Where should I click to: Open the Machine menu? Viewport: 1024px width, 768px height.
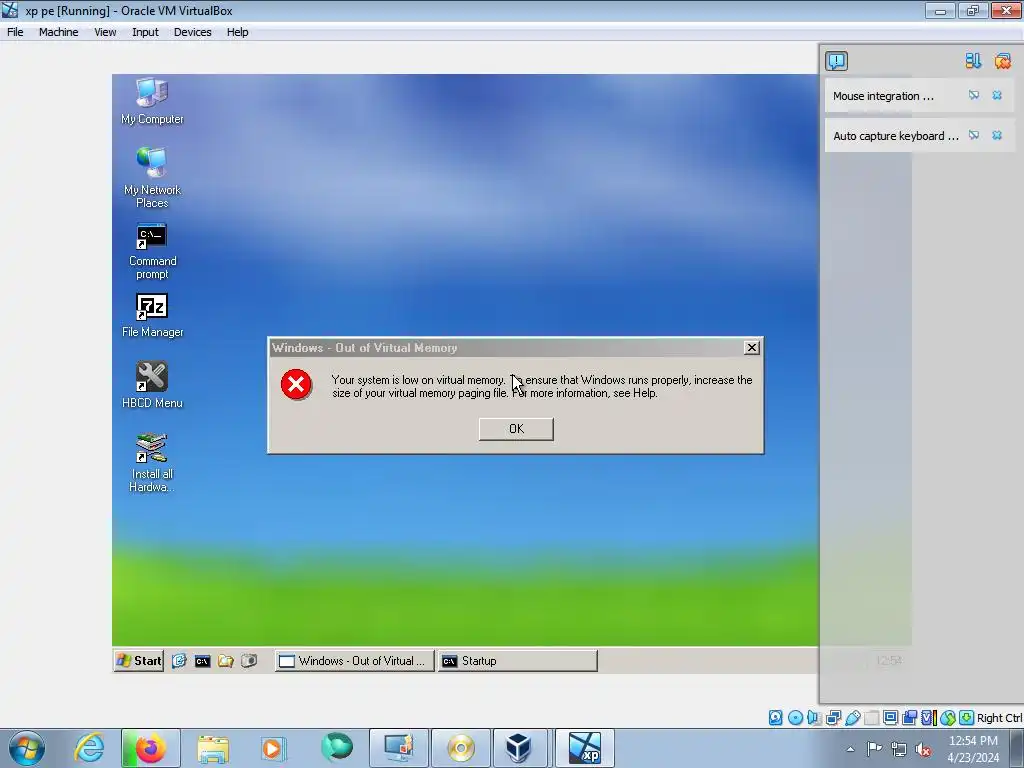point(58,32)
